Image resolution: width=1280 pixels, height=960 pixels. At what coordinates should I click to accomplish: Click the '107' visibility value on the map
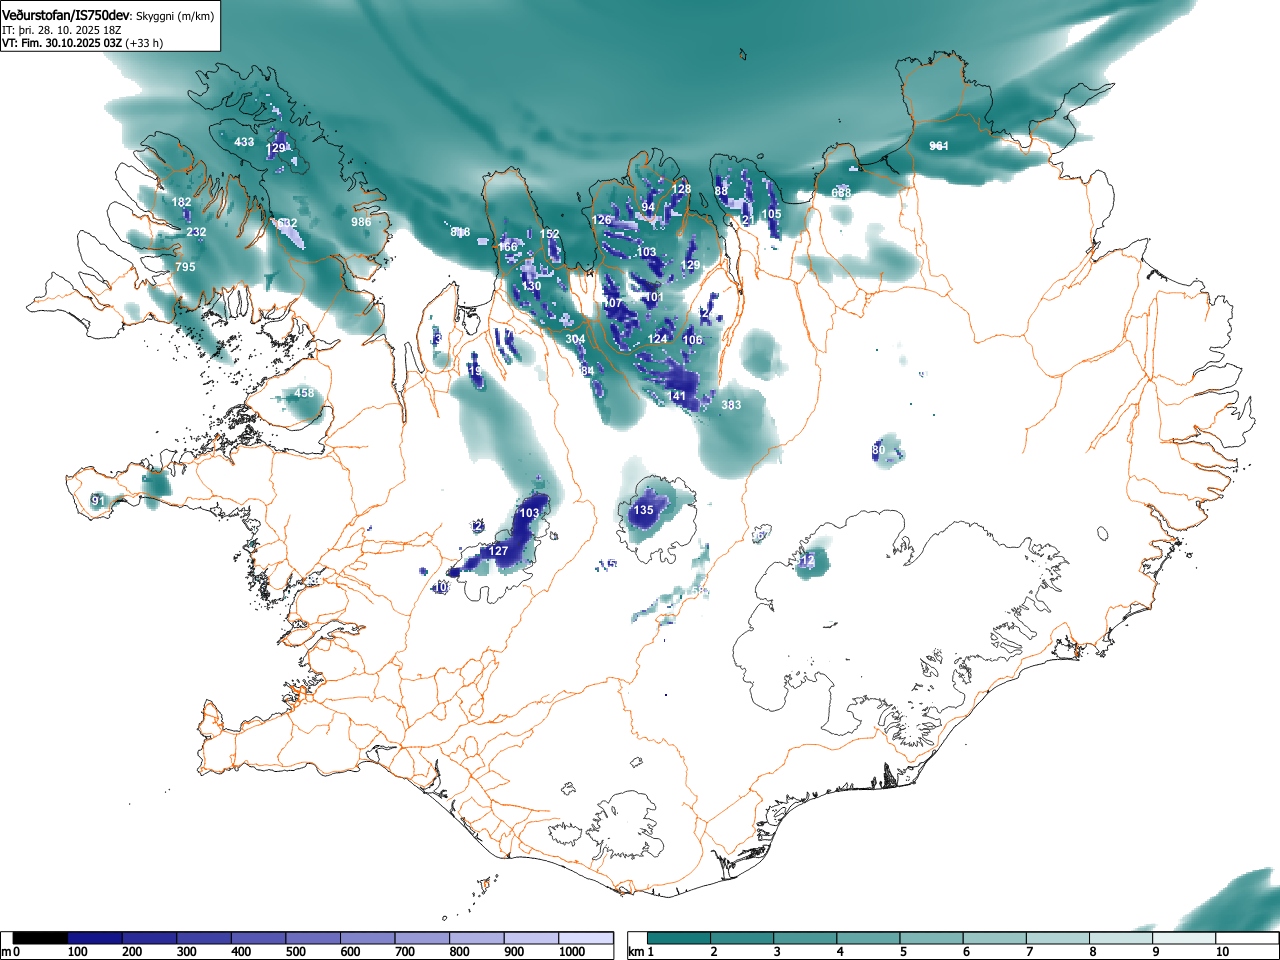coord(613,303)
